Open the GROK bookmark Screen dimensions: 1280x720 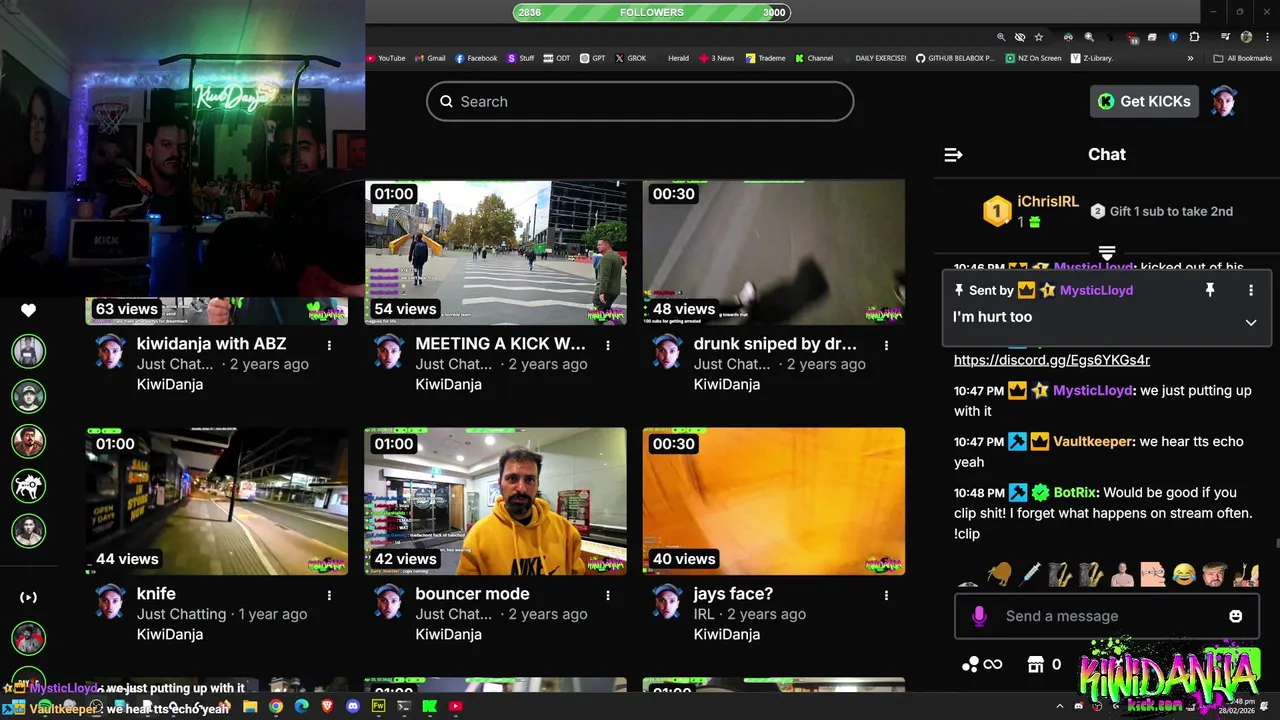pyautogui.click(x=631, y=58)
